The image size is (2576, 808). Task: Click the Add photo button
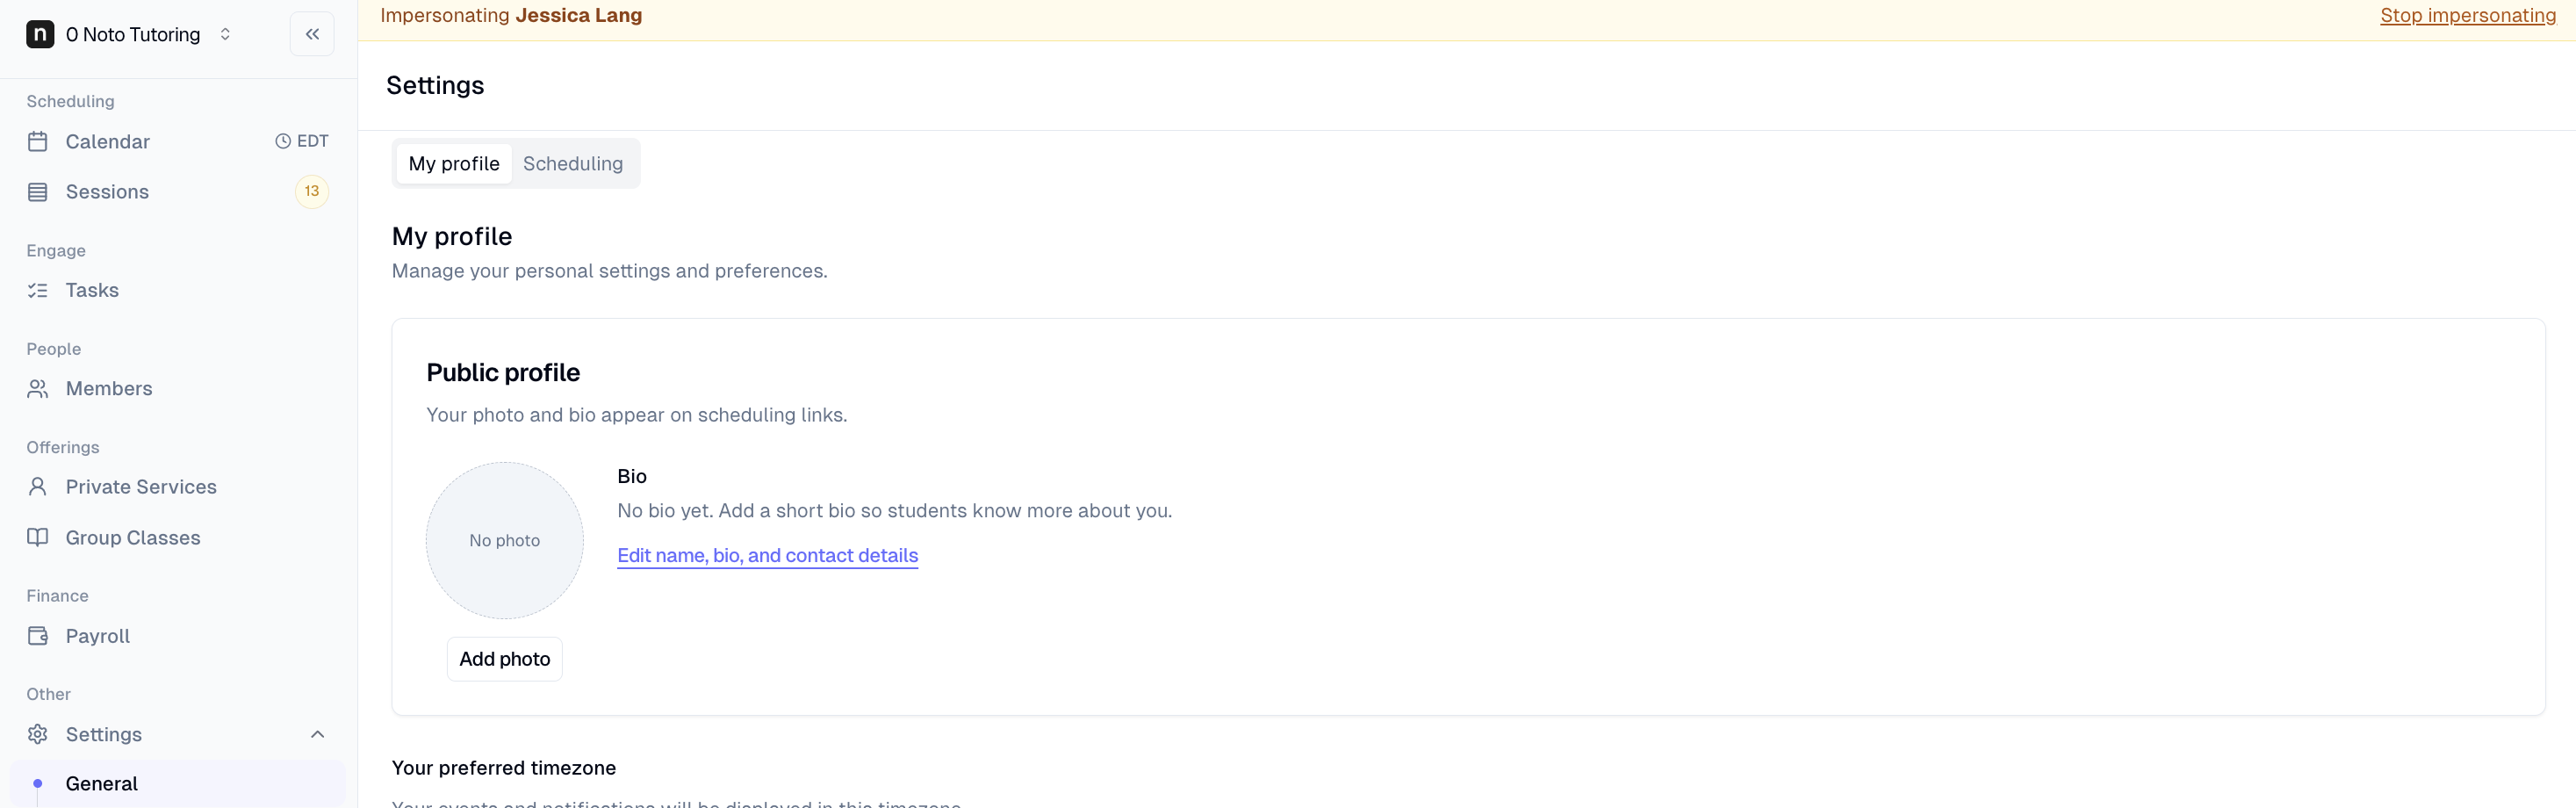505,659
